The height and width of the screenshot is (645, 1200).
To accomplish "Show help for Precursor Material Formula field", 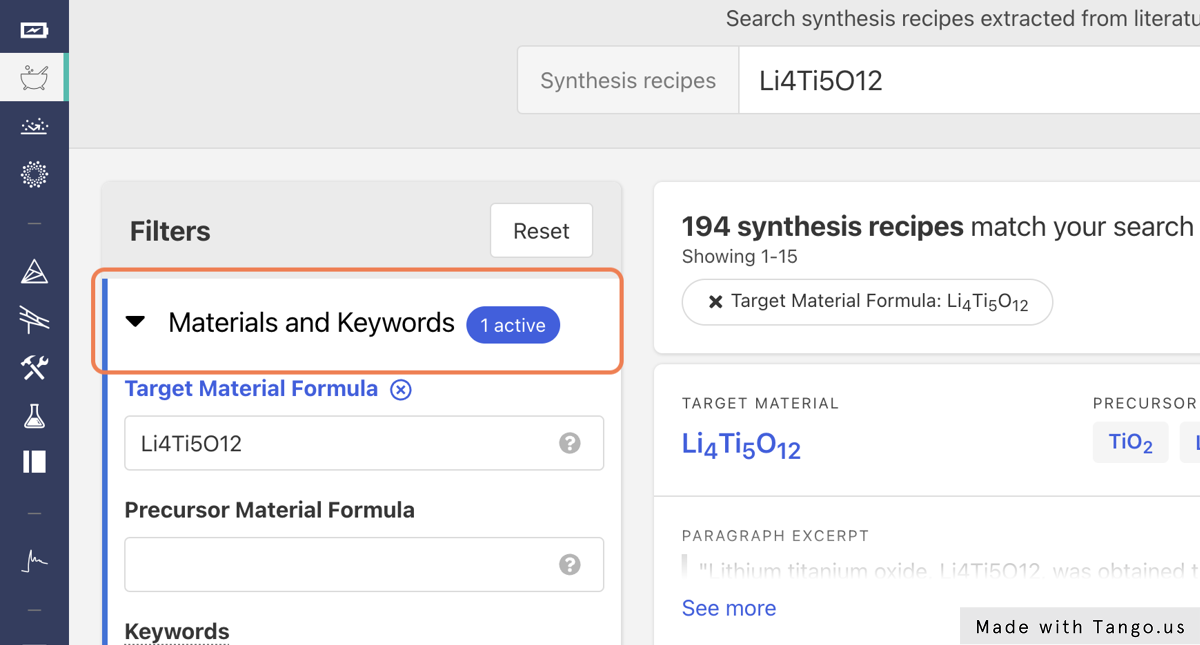I will (570, 564).
